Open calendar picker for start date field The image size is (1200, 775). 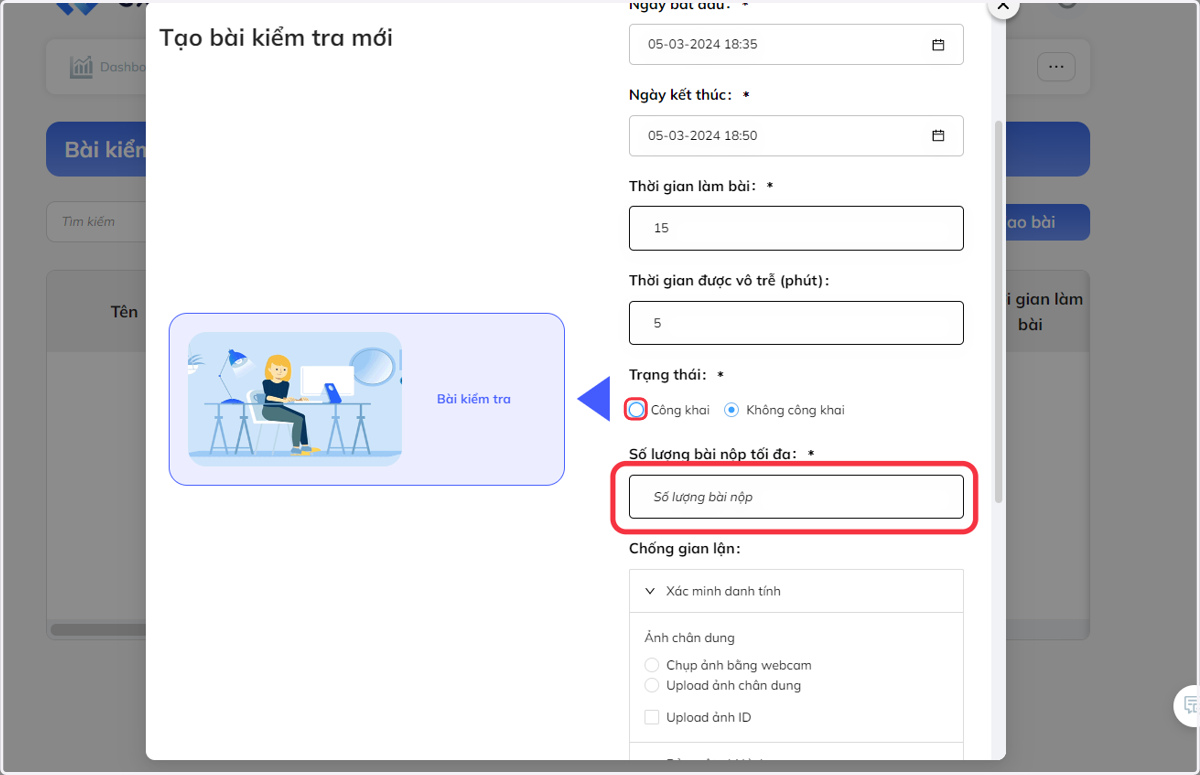pyautogui.click(x=938, y=45)
